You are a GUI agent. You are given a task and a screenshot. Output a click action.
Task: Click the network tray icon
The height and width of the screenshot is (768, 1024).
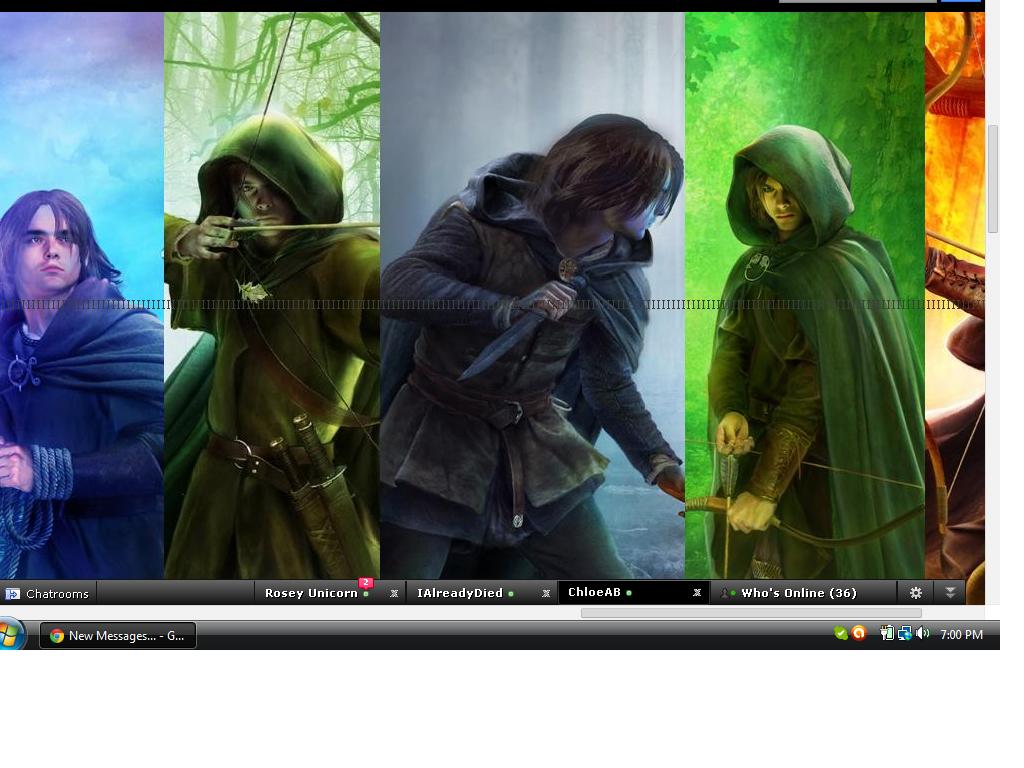pyautogui.click(x=905, y=633)
